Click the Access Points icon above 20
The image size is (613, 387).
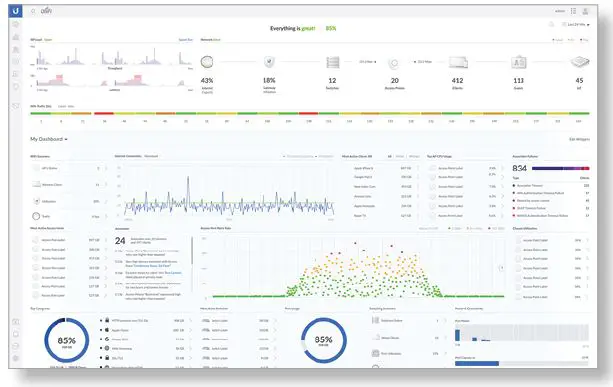coord(394,63)
